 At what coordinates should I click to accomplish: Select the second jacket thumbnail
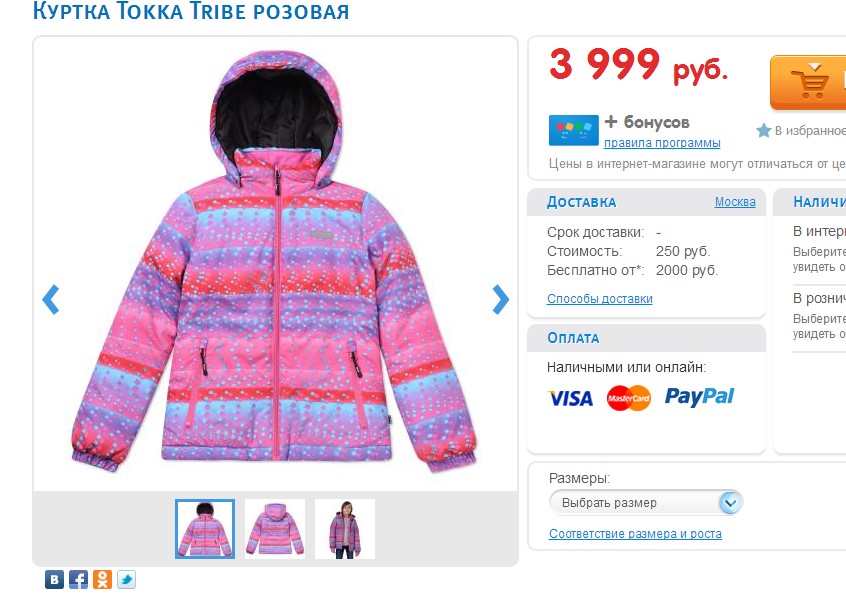pyautogui.click(x=275, y=529)
